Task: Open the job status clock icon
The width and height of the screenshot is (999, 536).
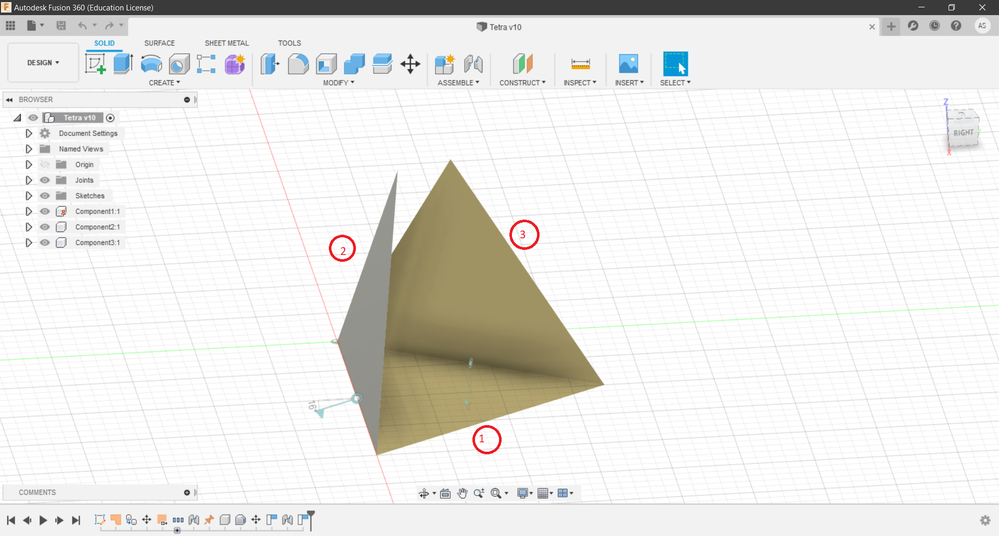Action: (934, 26)
